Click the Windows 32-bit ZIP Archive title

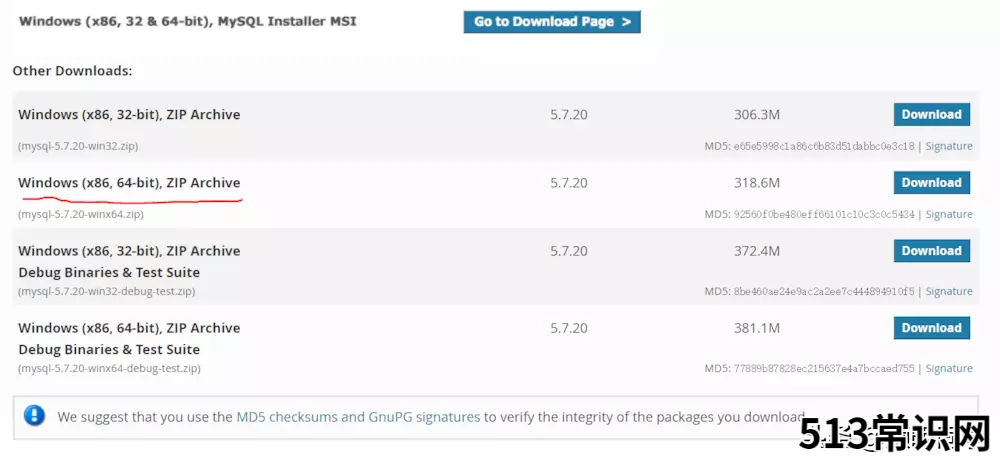(129, 115)
